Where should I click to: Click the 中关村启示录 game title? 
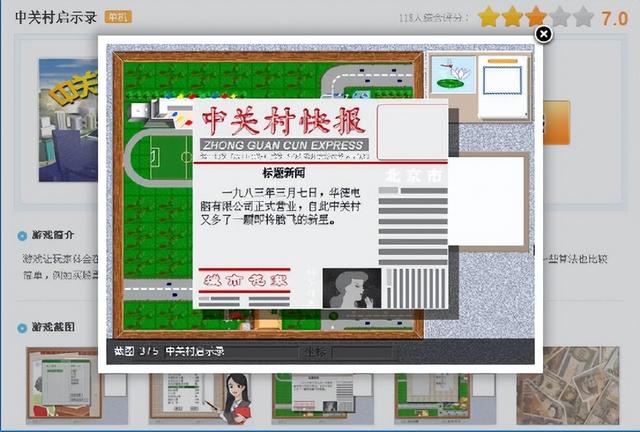pos(55,18)
